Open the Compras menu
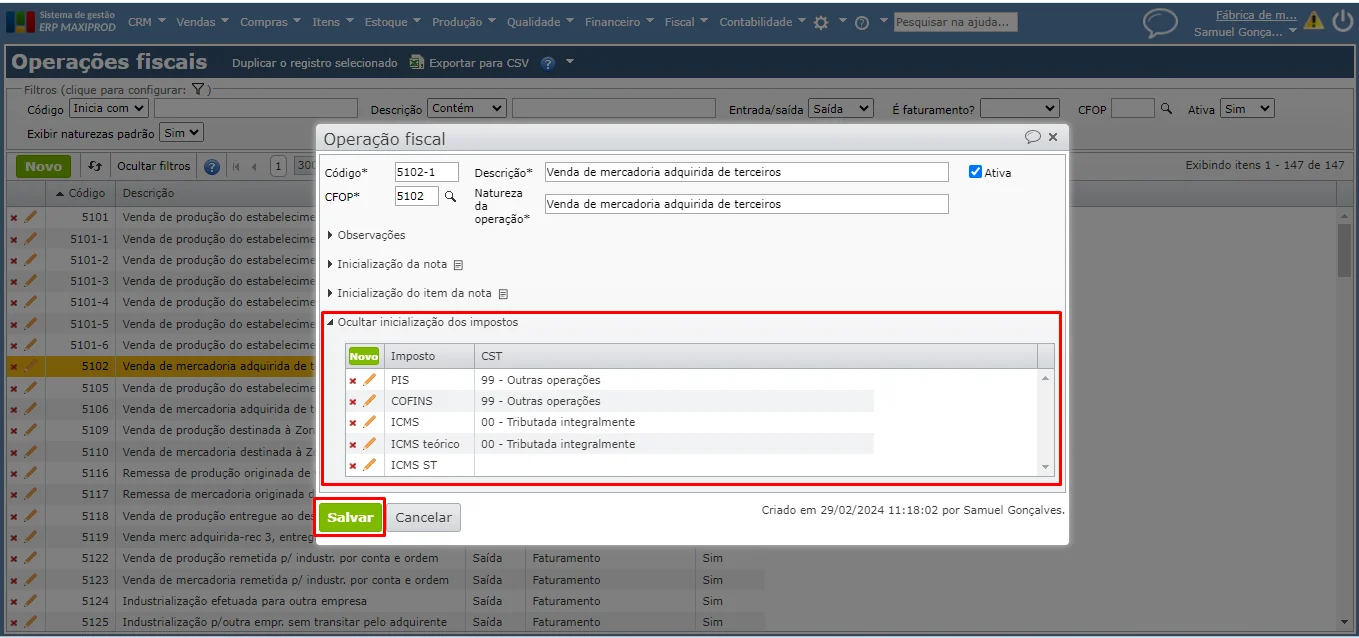 [270, 21]
